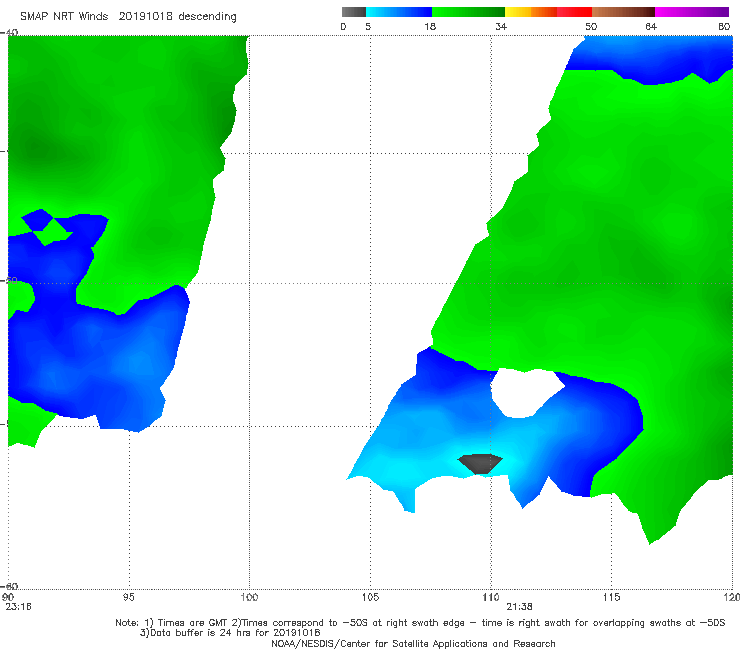This screenshot has width=740, height=650.
Task: Click the longitude axis label '110'
Action: click(491, 598)
